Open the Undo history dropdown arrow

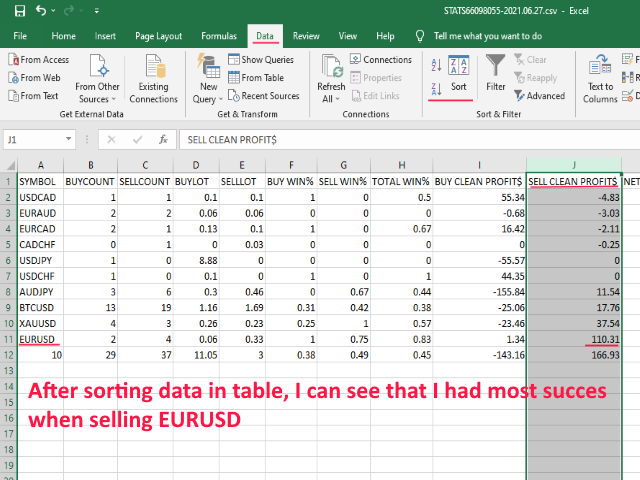[x=53, y=11]
